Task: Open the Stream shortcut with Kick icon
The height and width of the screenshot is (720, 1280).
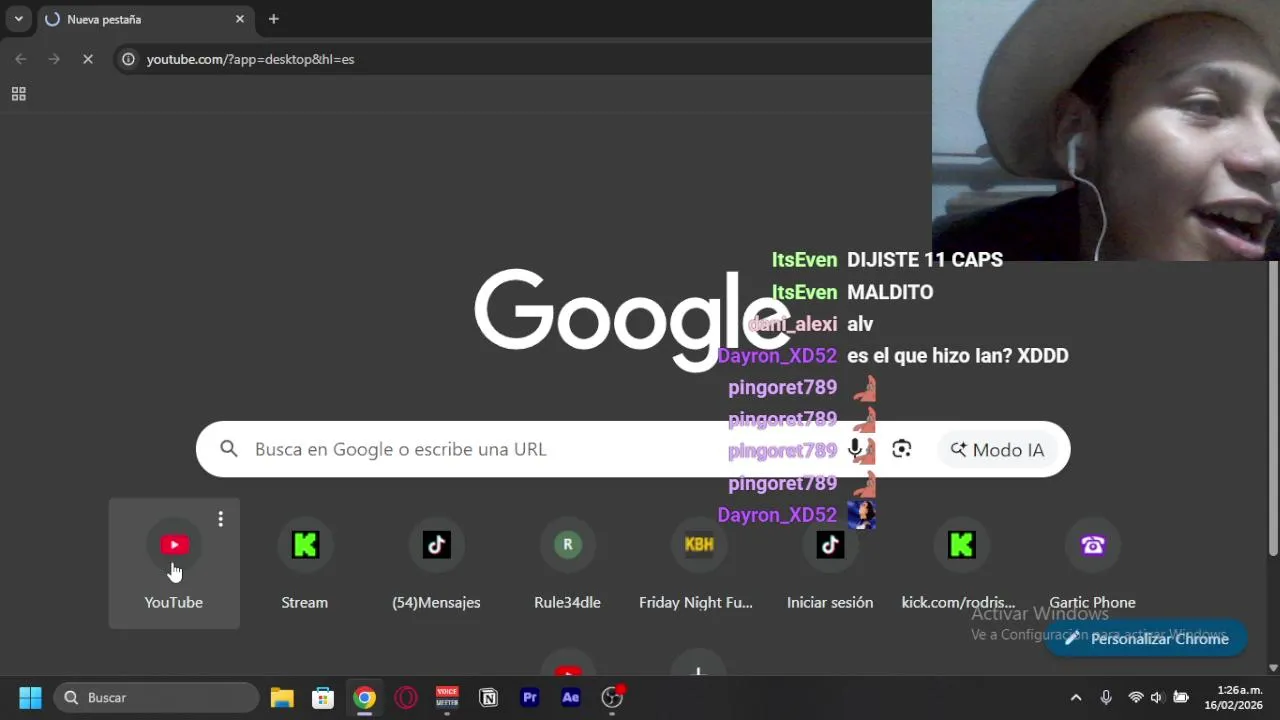Action: [305, 564]
